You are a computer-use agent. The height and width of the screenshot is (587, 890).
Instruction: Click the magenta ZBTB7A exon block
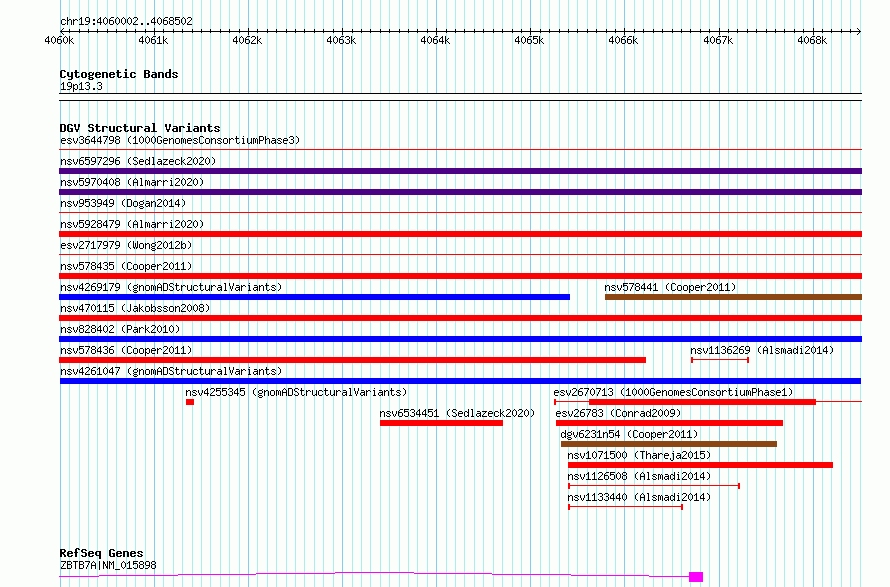pos(696,577)
